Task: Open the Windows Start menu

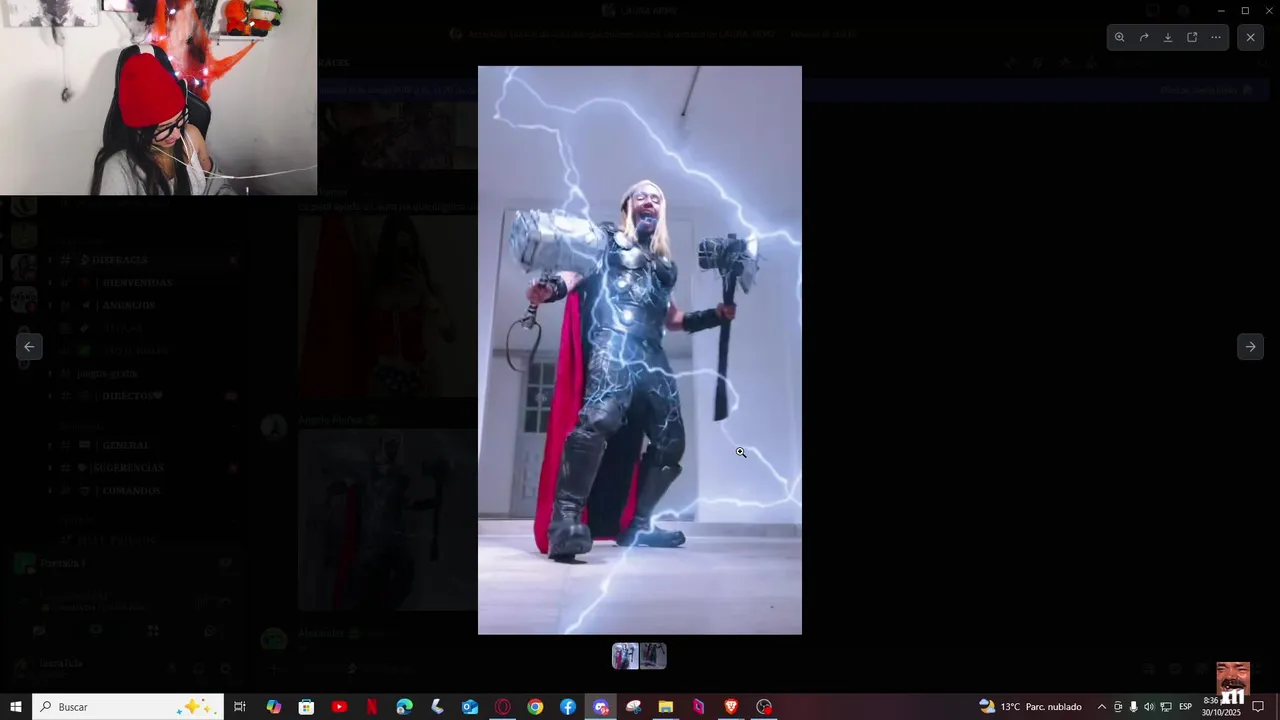Action: click(x=15, y=707)
